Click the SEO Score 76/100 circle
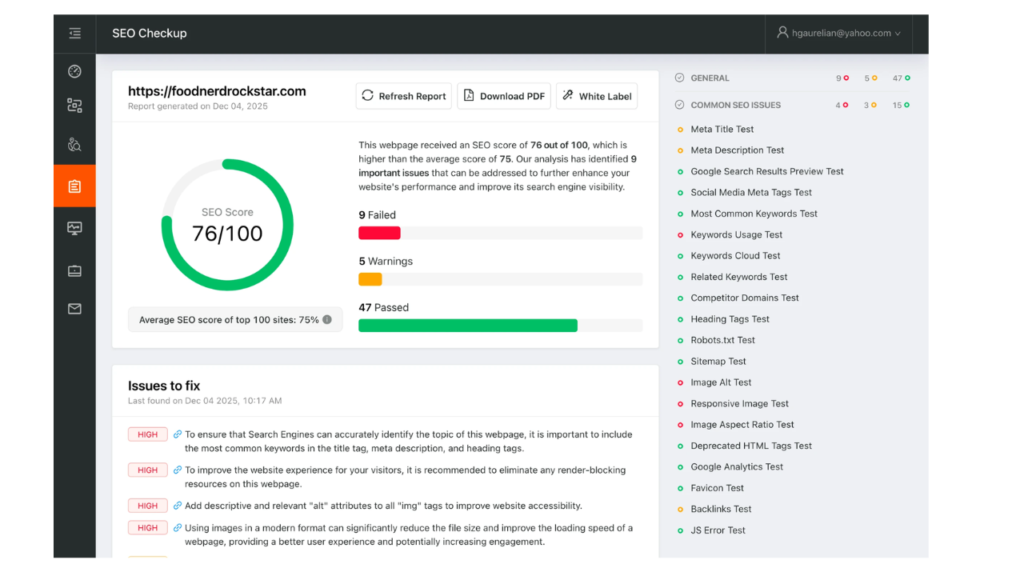 click(227, 225)
